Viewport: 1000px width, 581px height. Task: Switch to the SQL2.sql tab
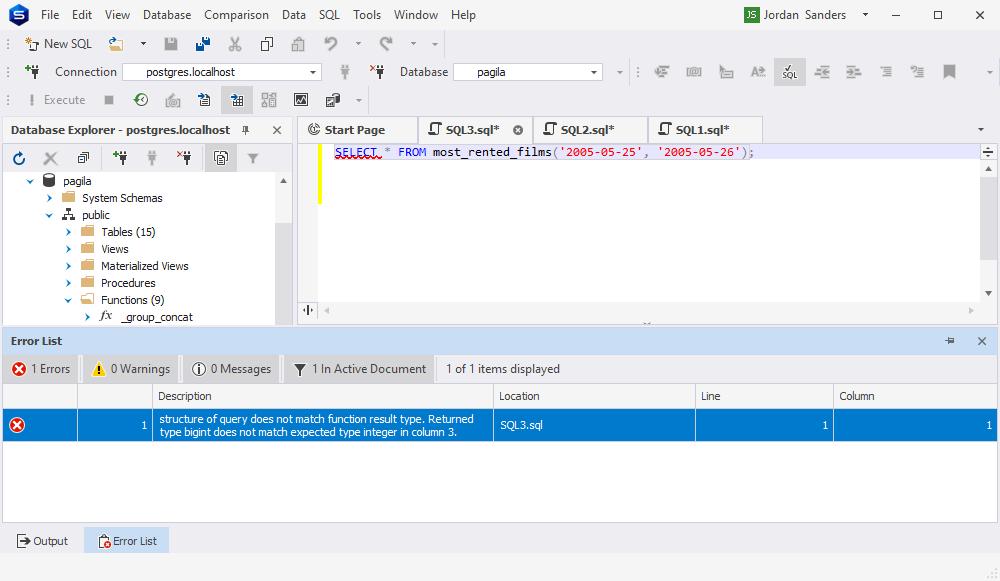coord(587,128)
